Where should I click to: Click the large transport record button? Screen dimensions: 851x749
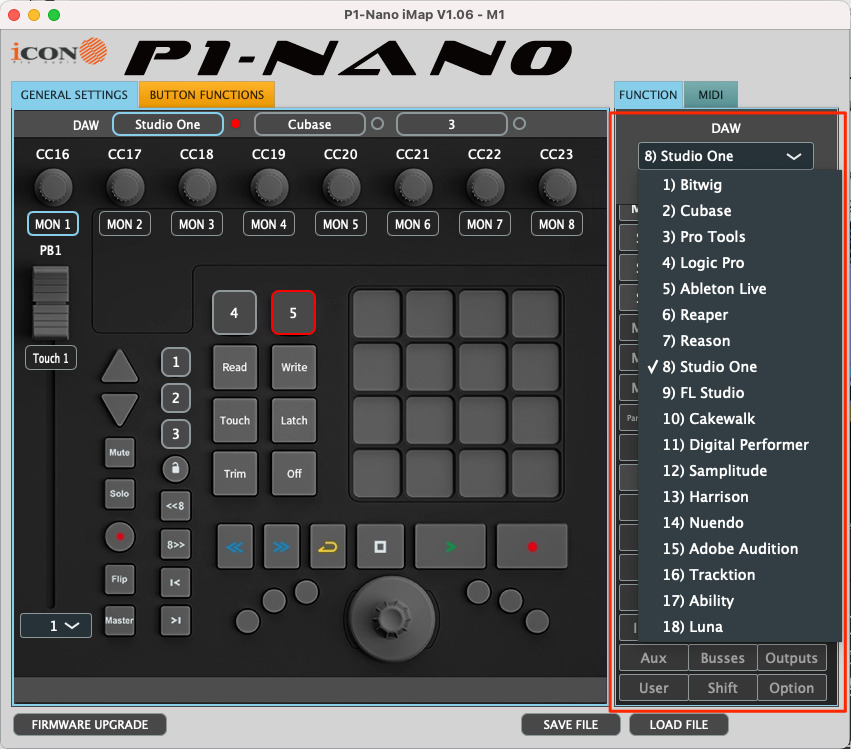coord(532,547)
